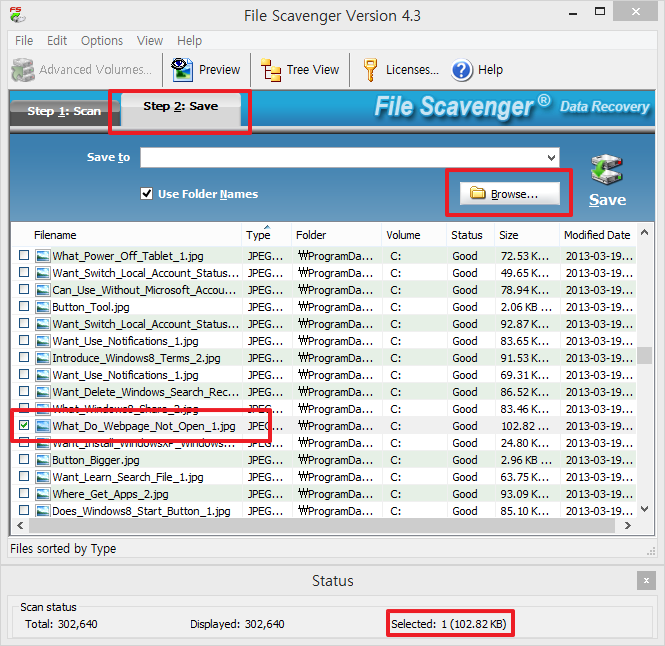Click the File Scavenger app icon in title bar

[x=17, y=15]
